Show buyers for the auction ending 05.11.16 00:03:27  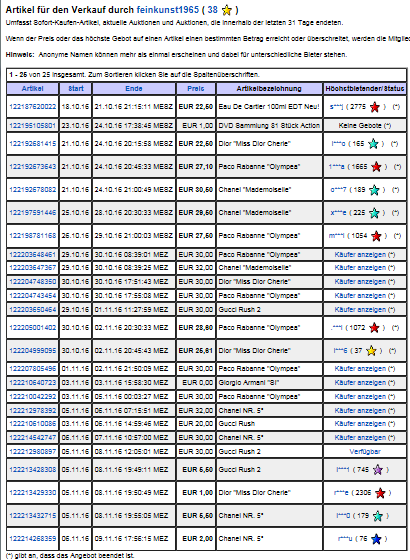pos(360,396)
